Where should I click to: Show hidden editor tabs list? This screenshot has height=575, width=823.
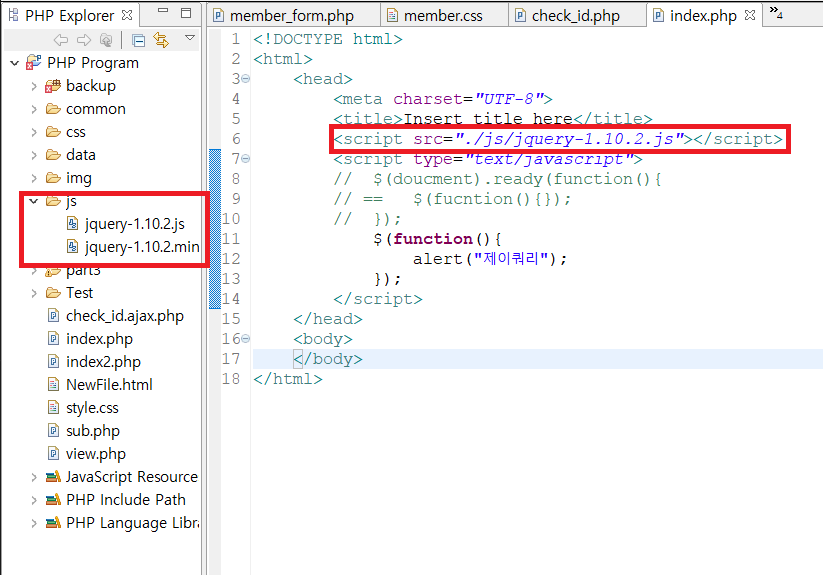tap(776, 13)
